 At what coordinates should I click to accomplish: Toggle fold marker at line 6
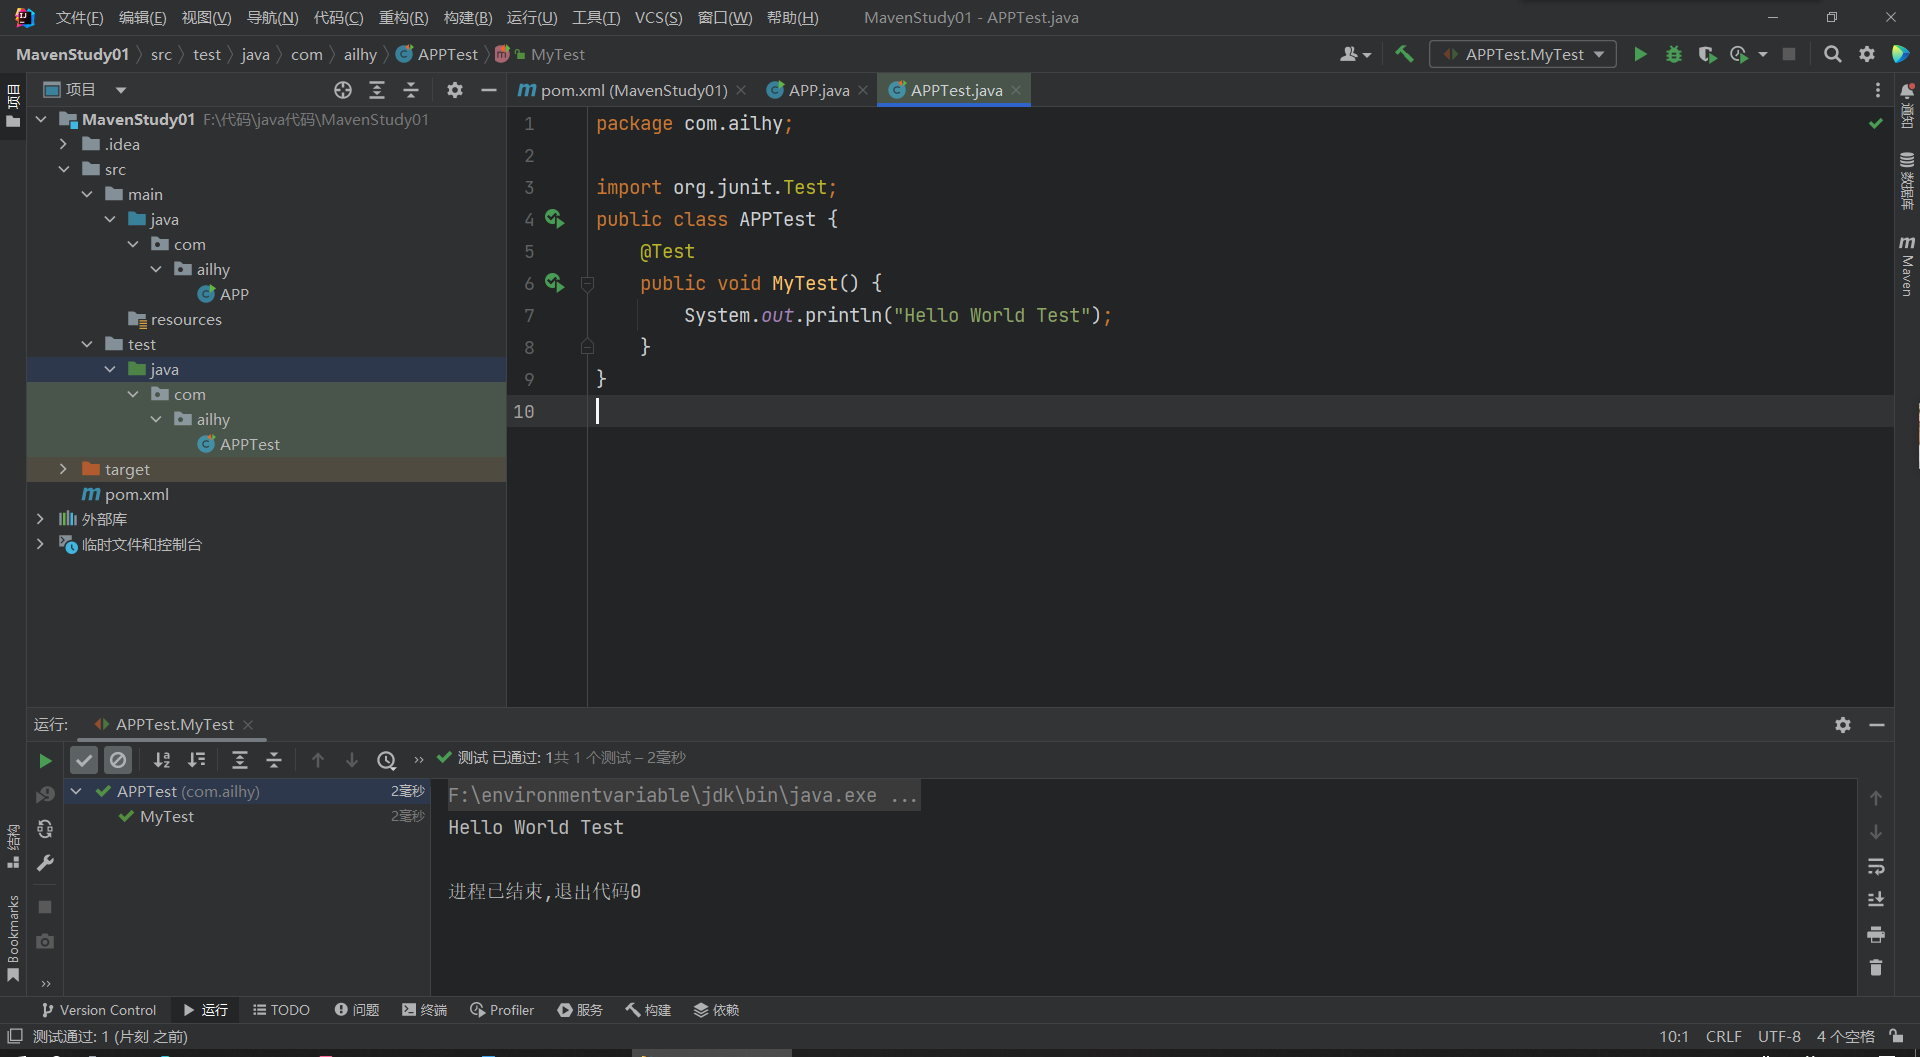coord(588,283)
